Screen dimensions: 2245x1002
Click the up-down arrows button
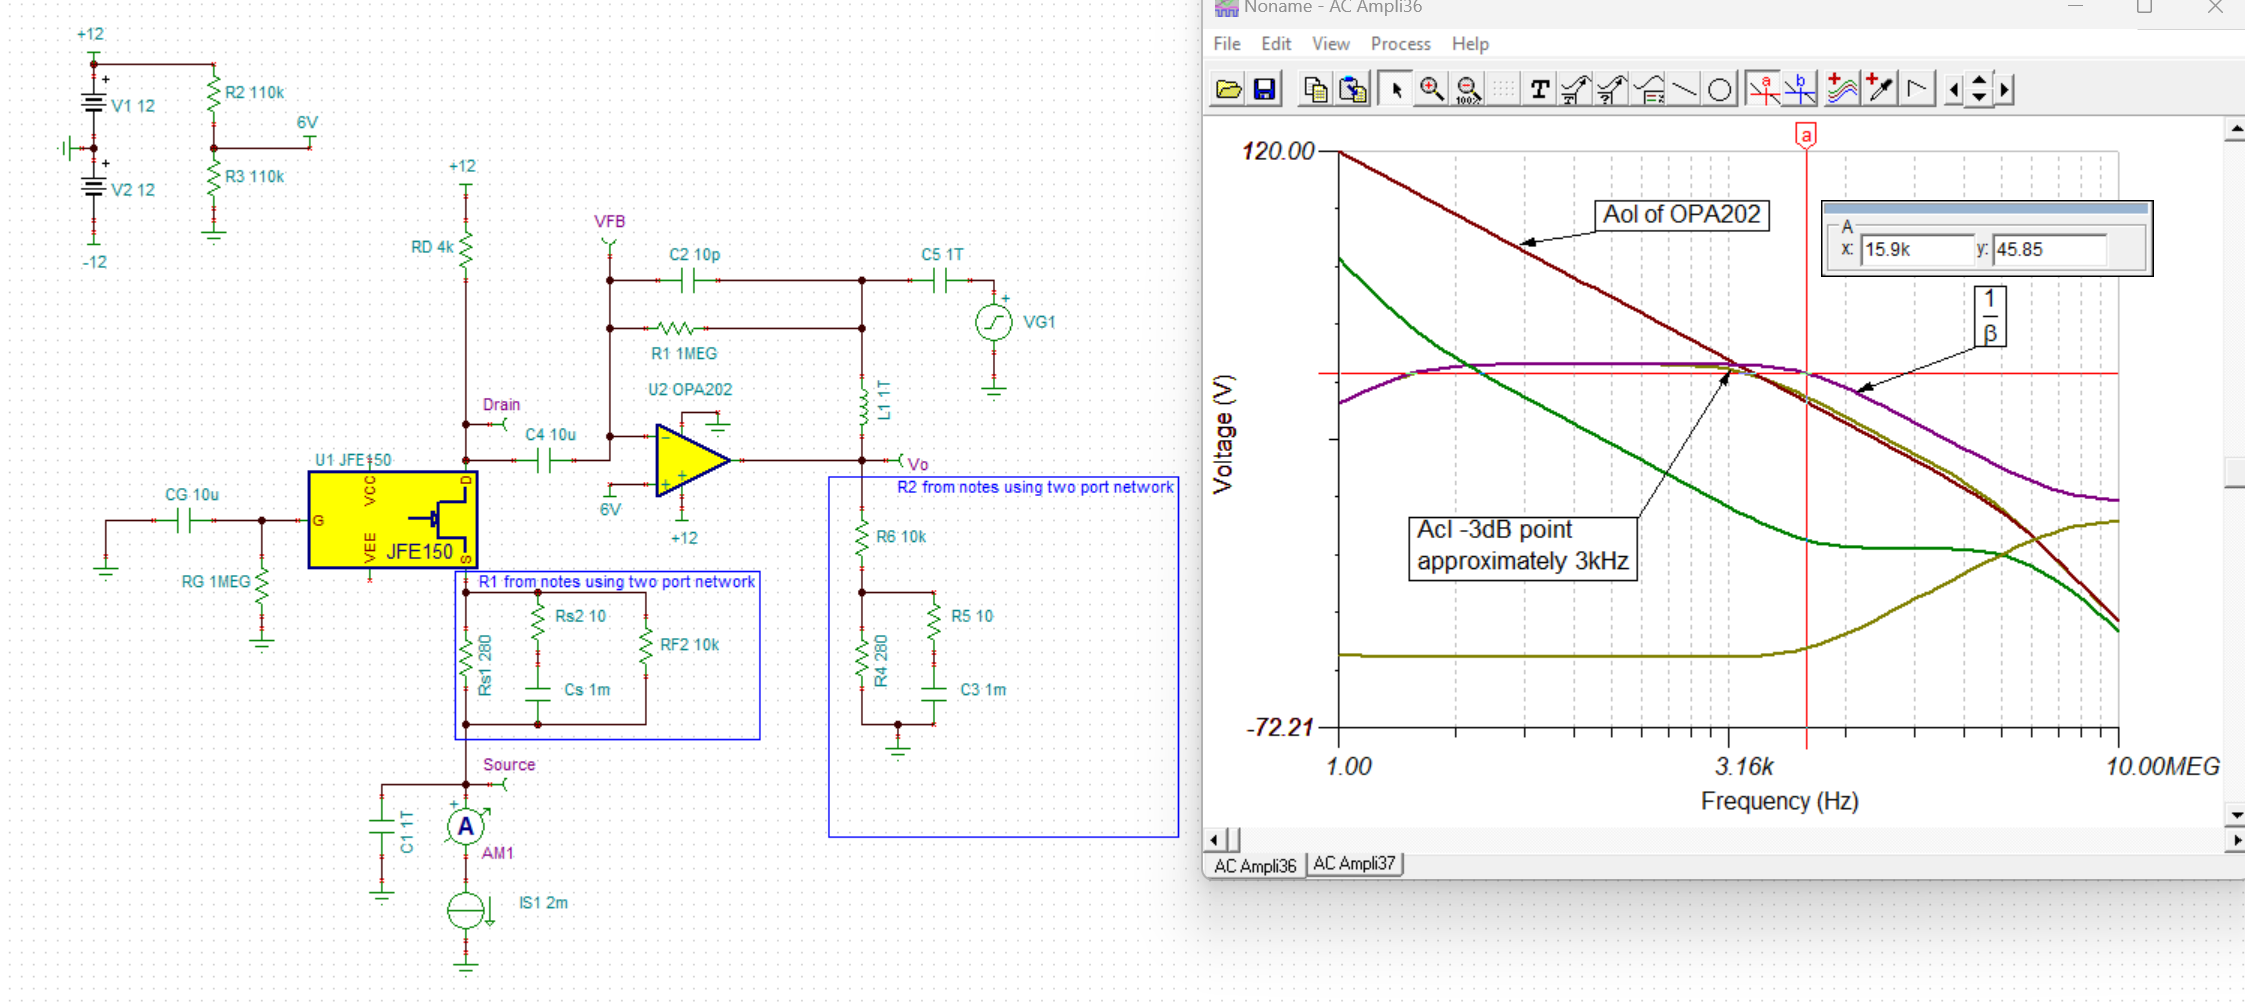tap(1979, 90)
